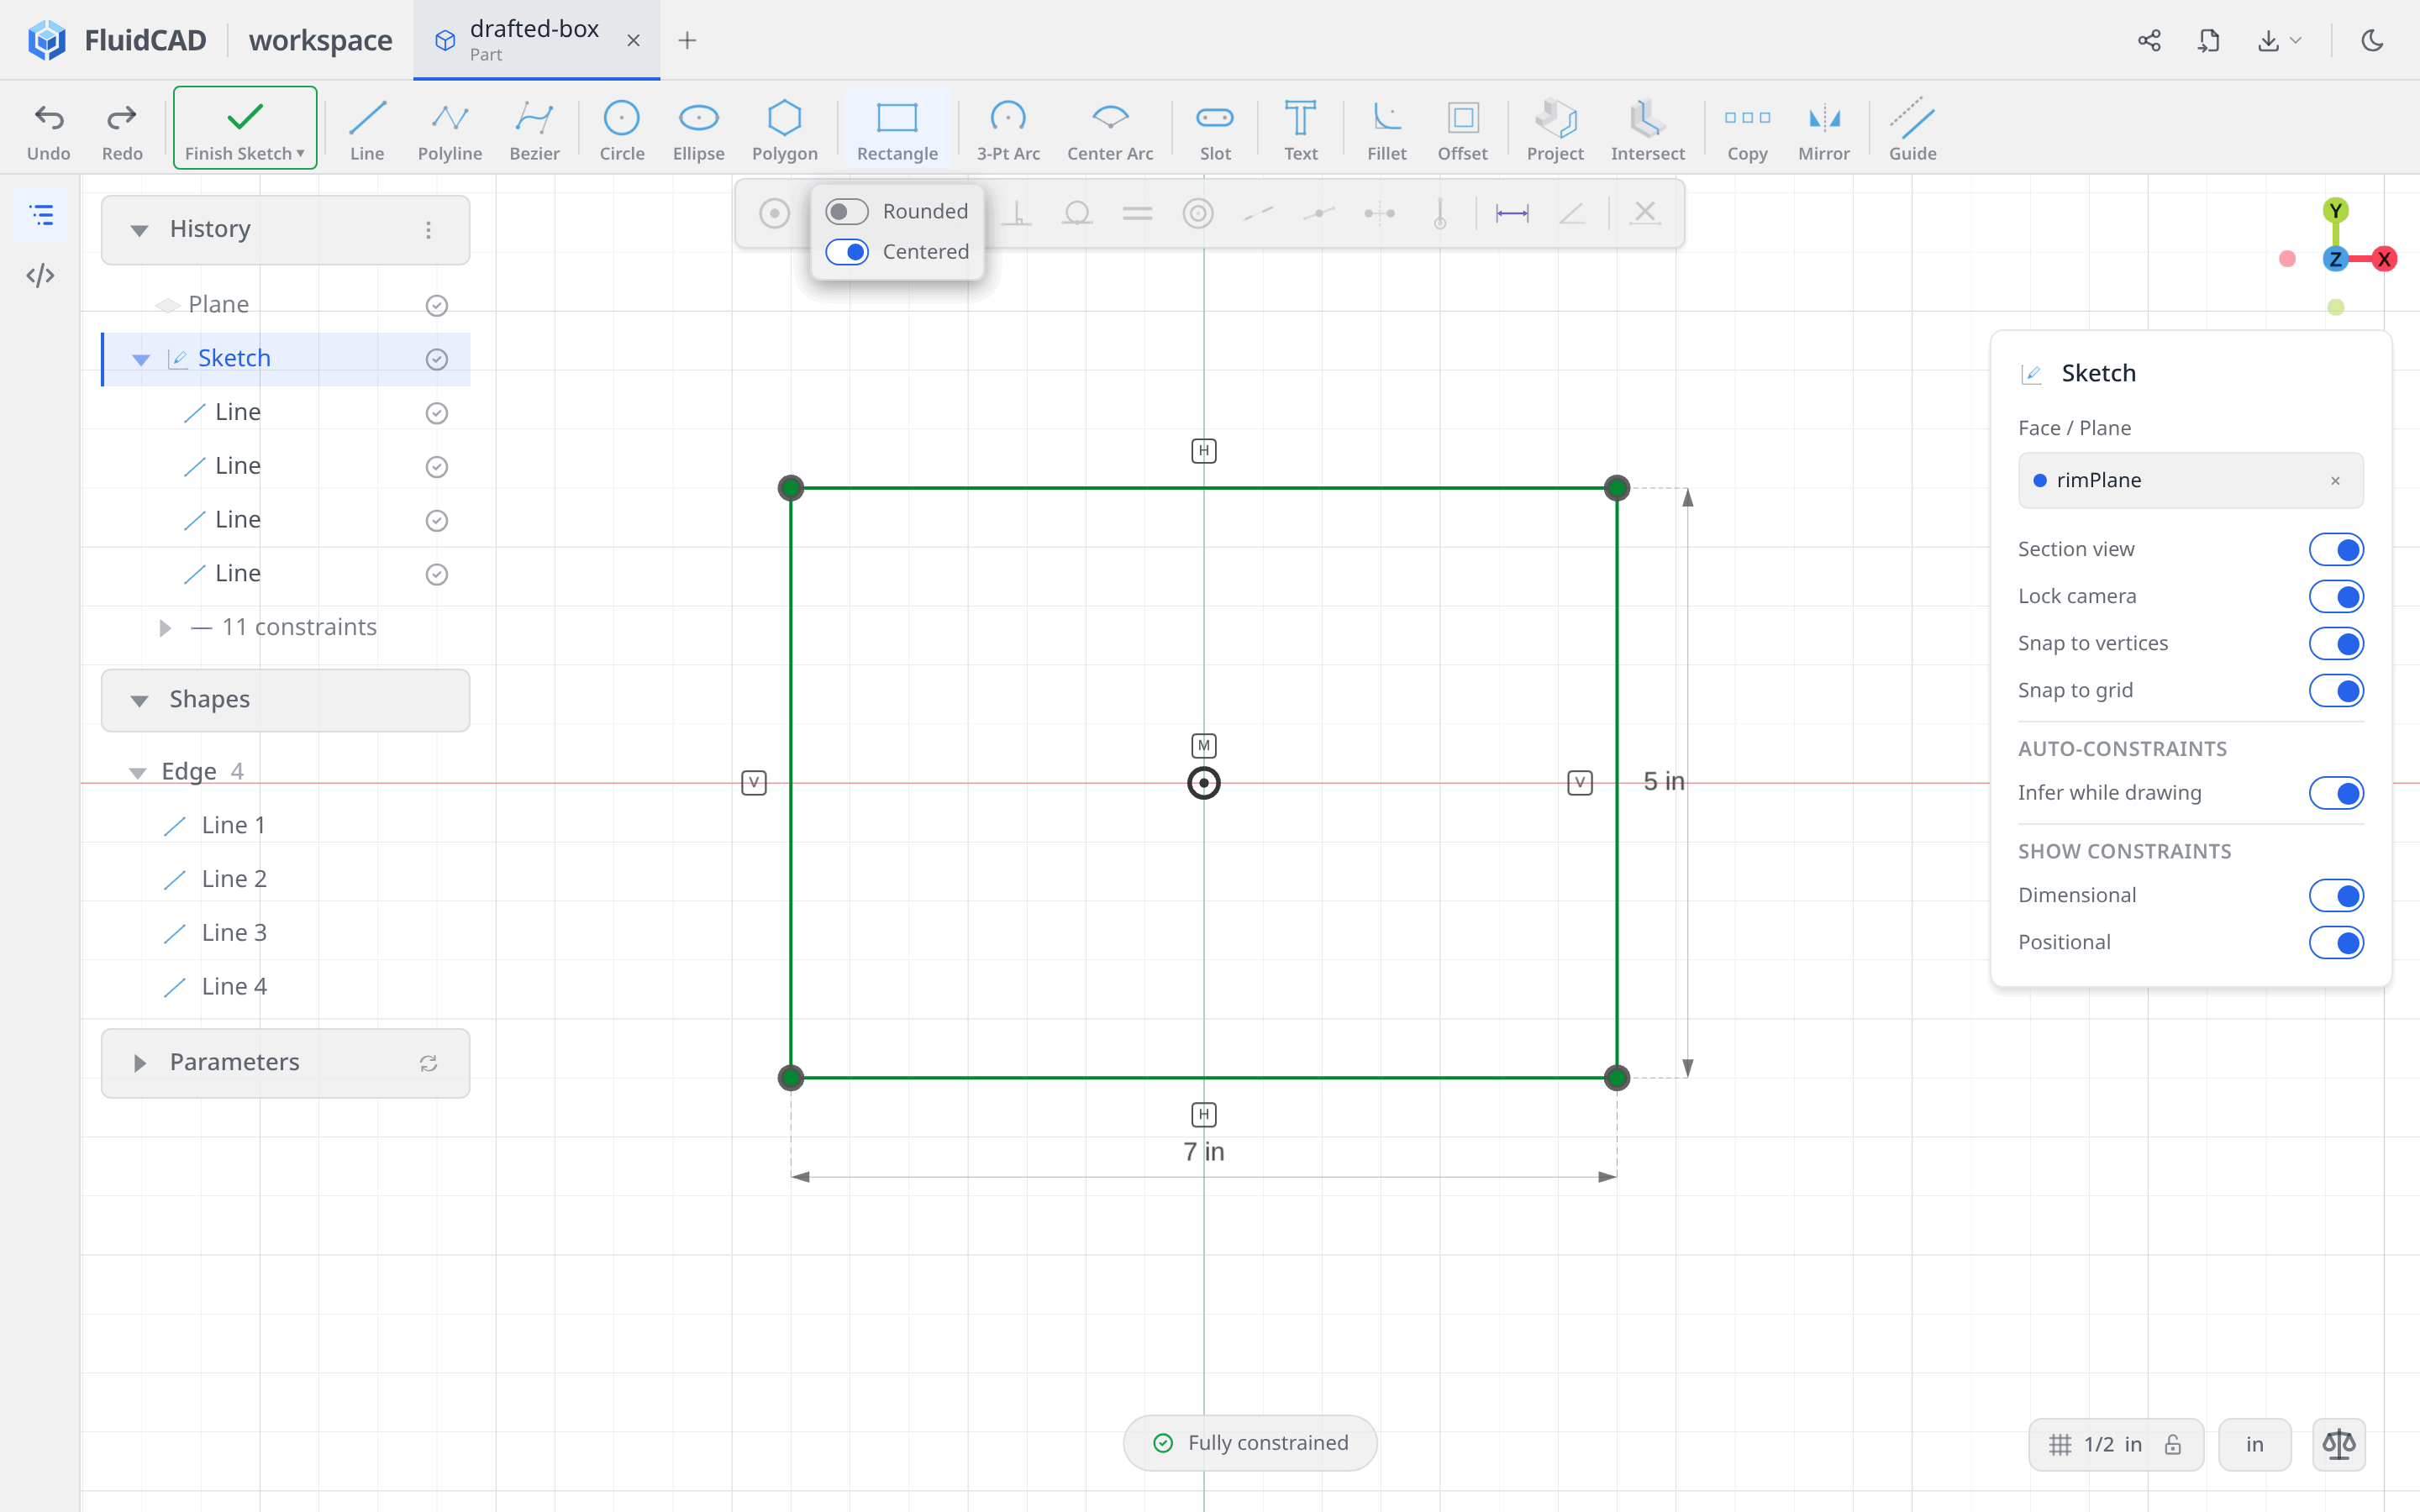This screenshot has width=2420, height=1512.
Task: Select the Polyline tool
Action: pos(450,129)
